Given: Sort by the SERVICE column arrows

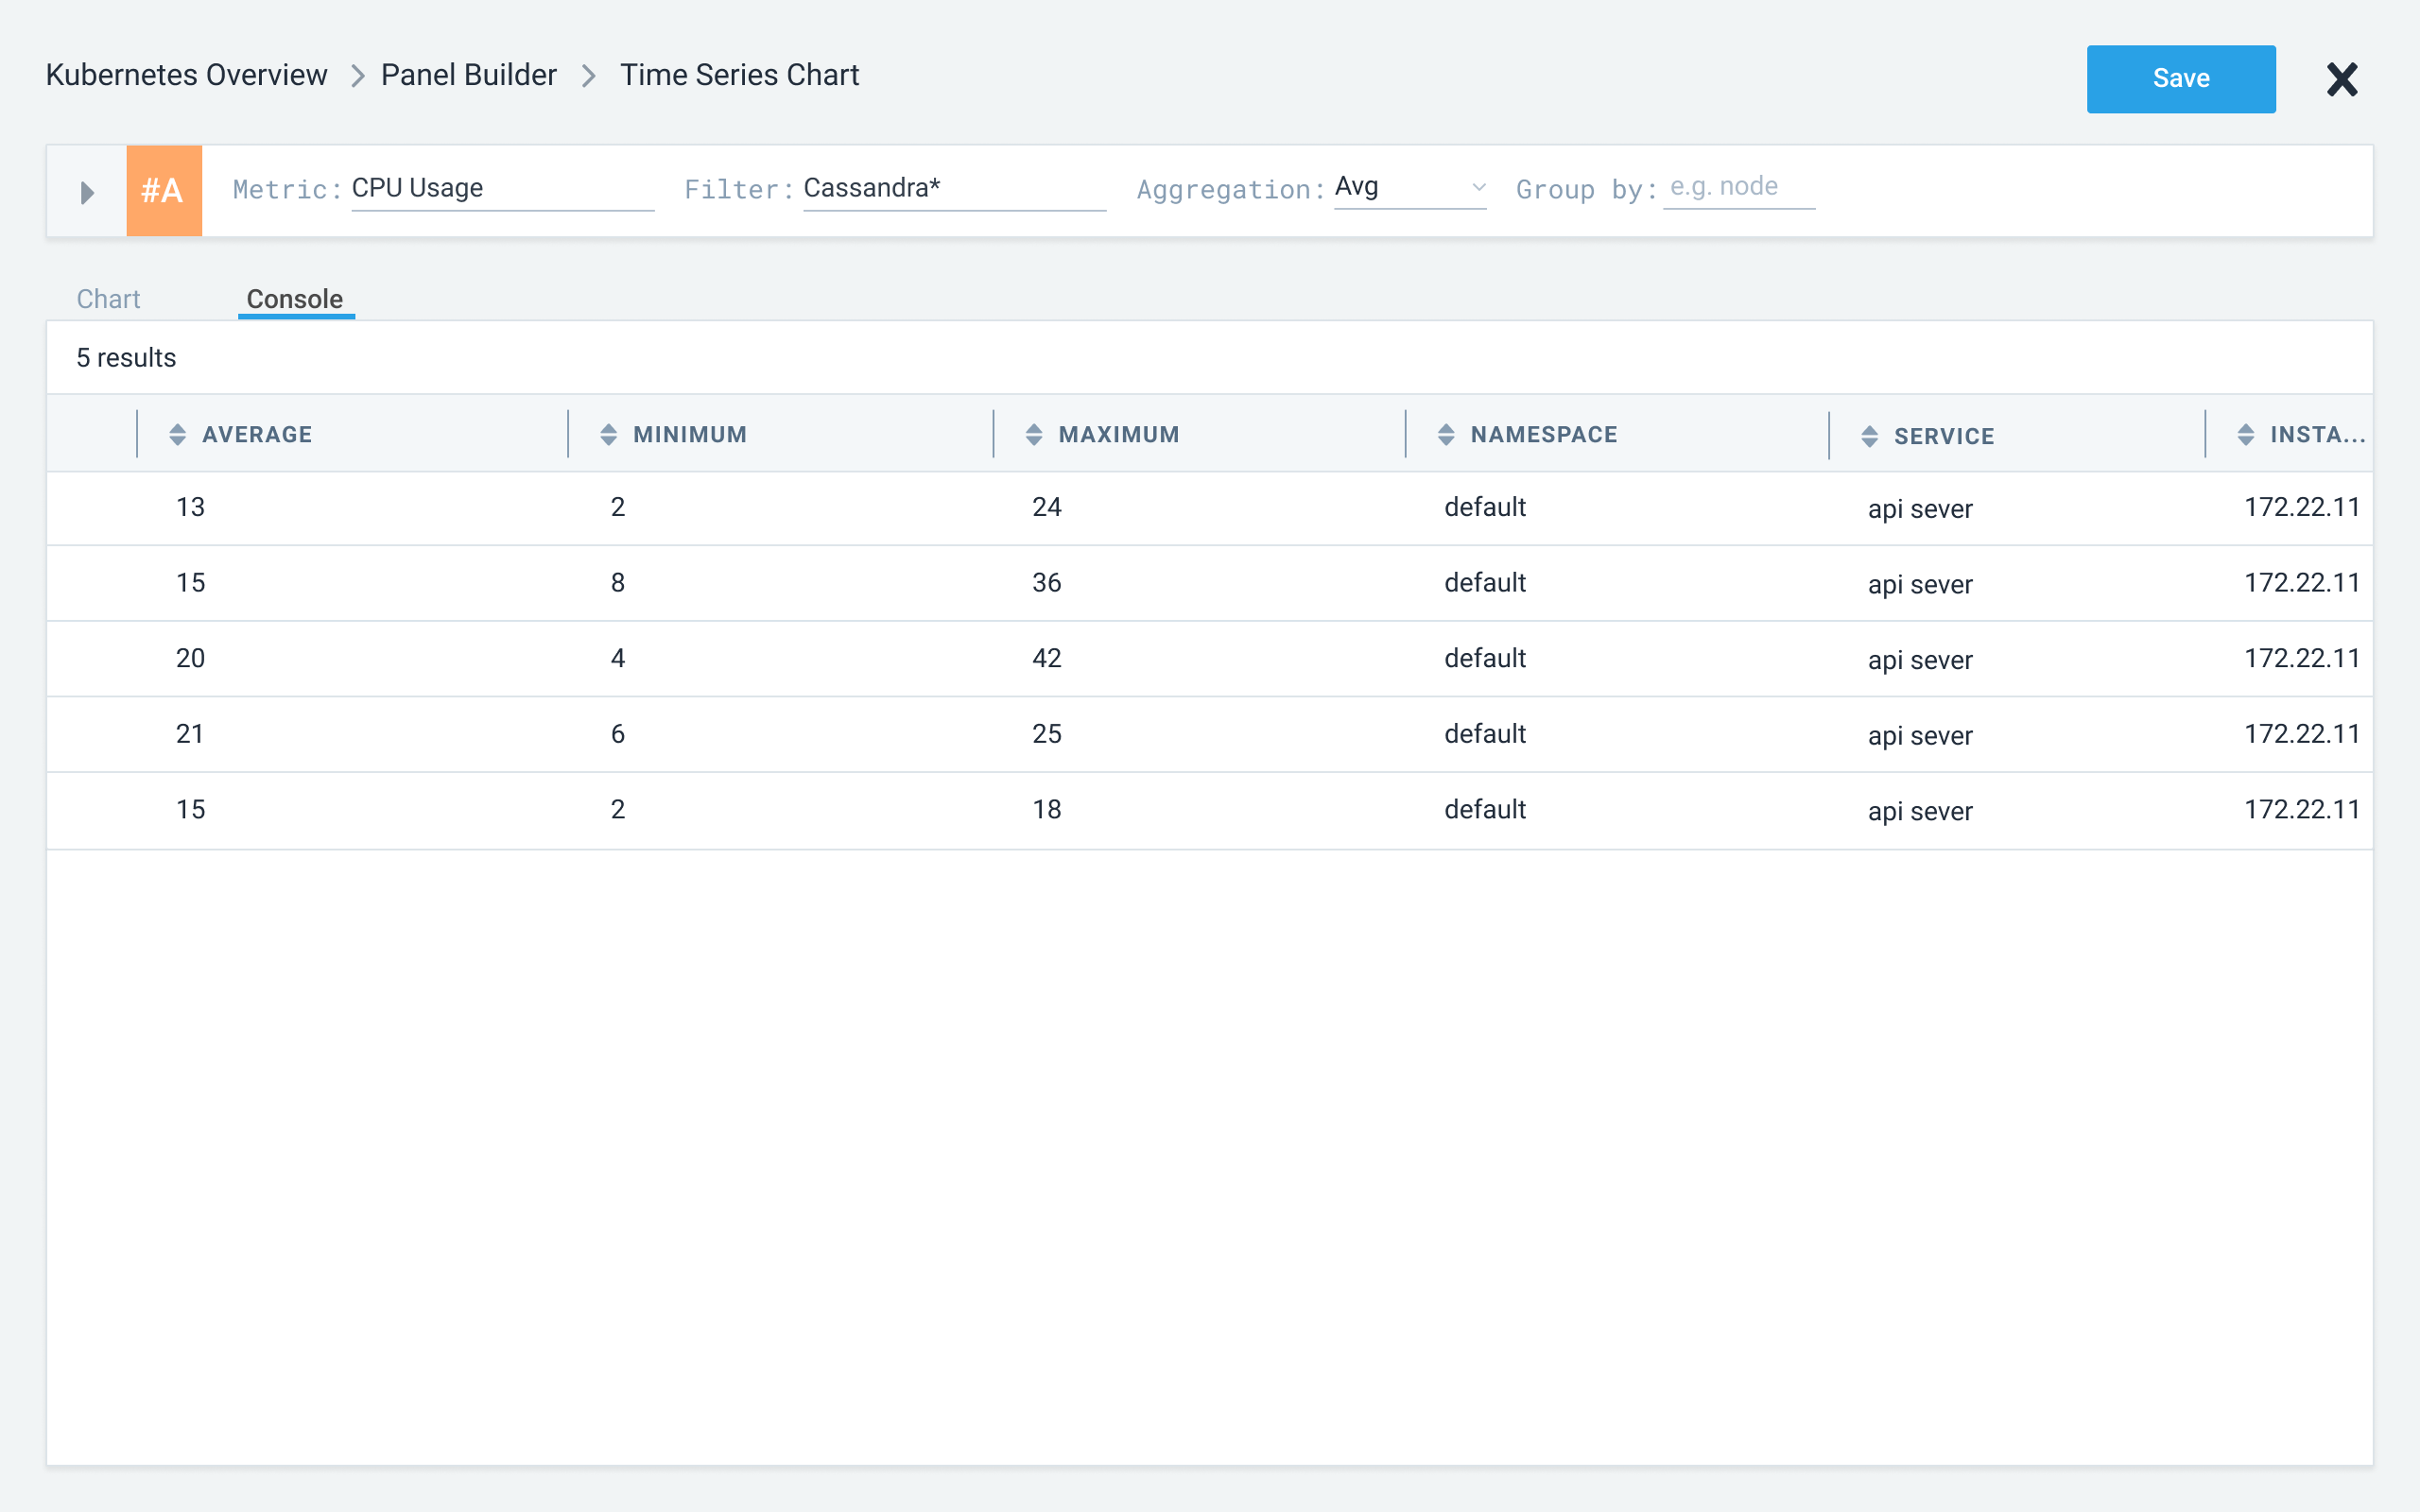Looking at the screenshot, I should pos(1869,436).
